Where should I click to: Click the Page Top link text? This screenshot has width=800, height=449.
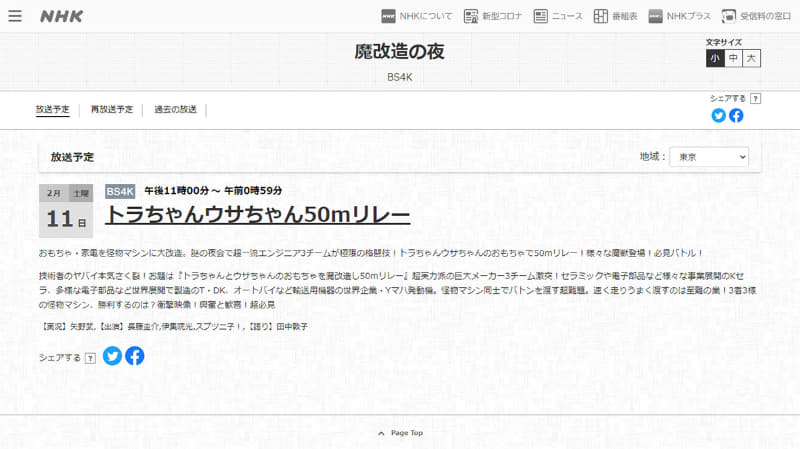(x=407, y=433)
